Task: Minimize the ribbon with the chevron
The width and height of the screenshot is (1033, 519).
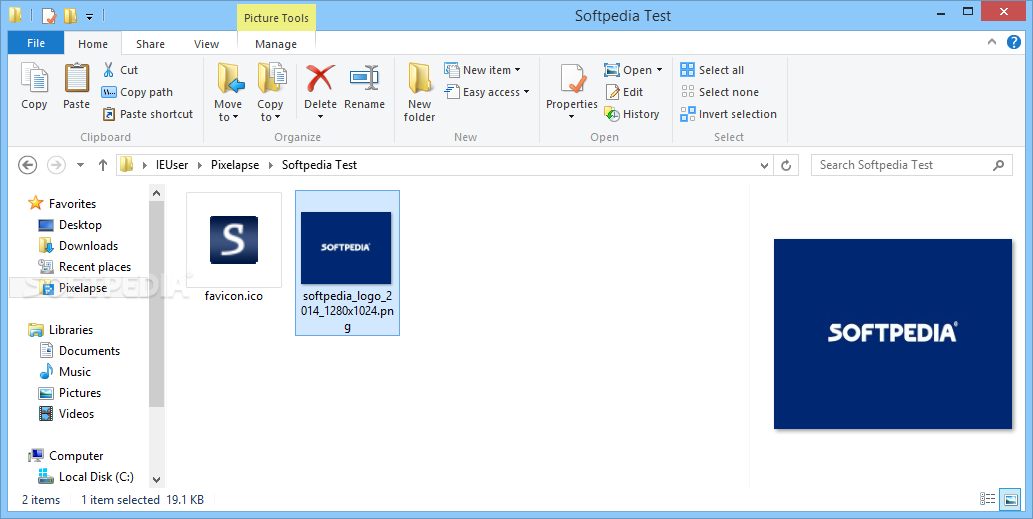Action: click(992, 42)
